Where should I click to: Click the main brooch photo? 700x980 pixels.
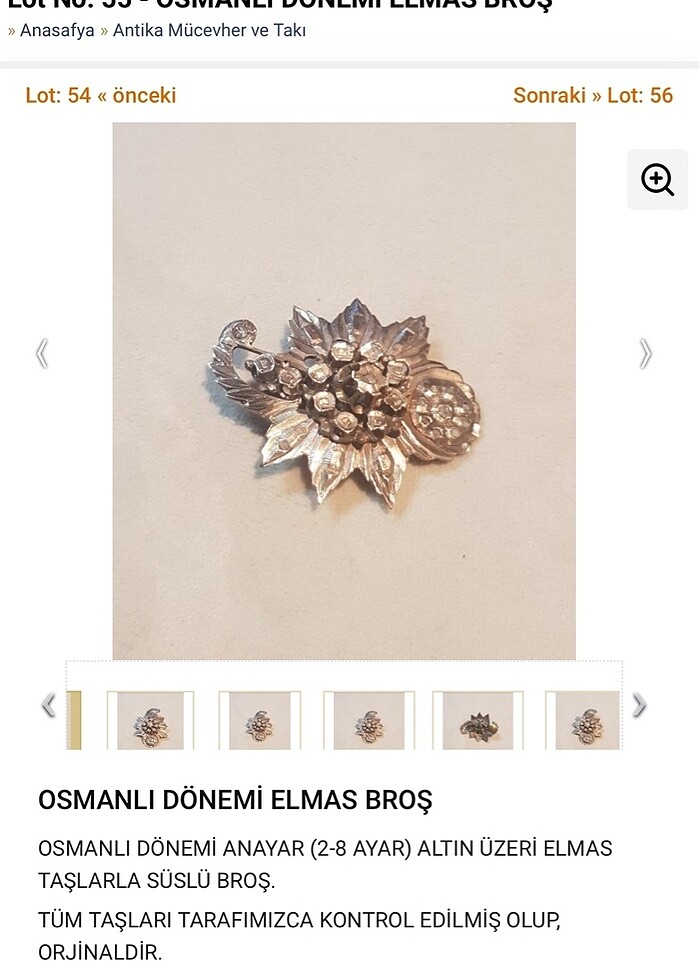[344, 391]
